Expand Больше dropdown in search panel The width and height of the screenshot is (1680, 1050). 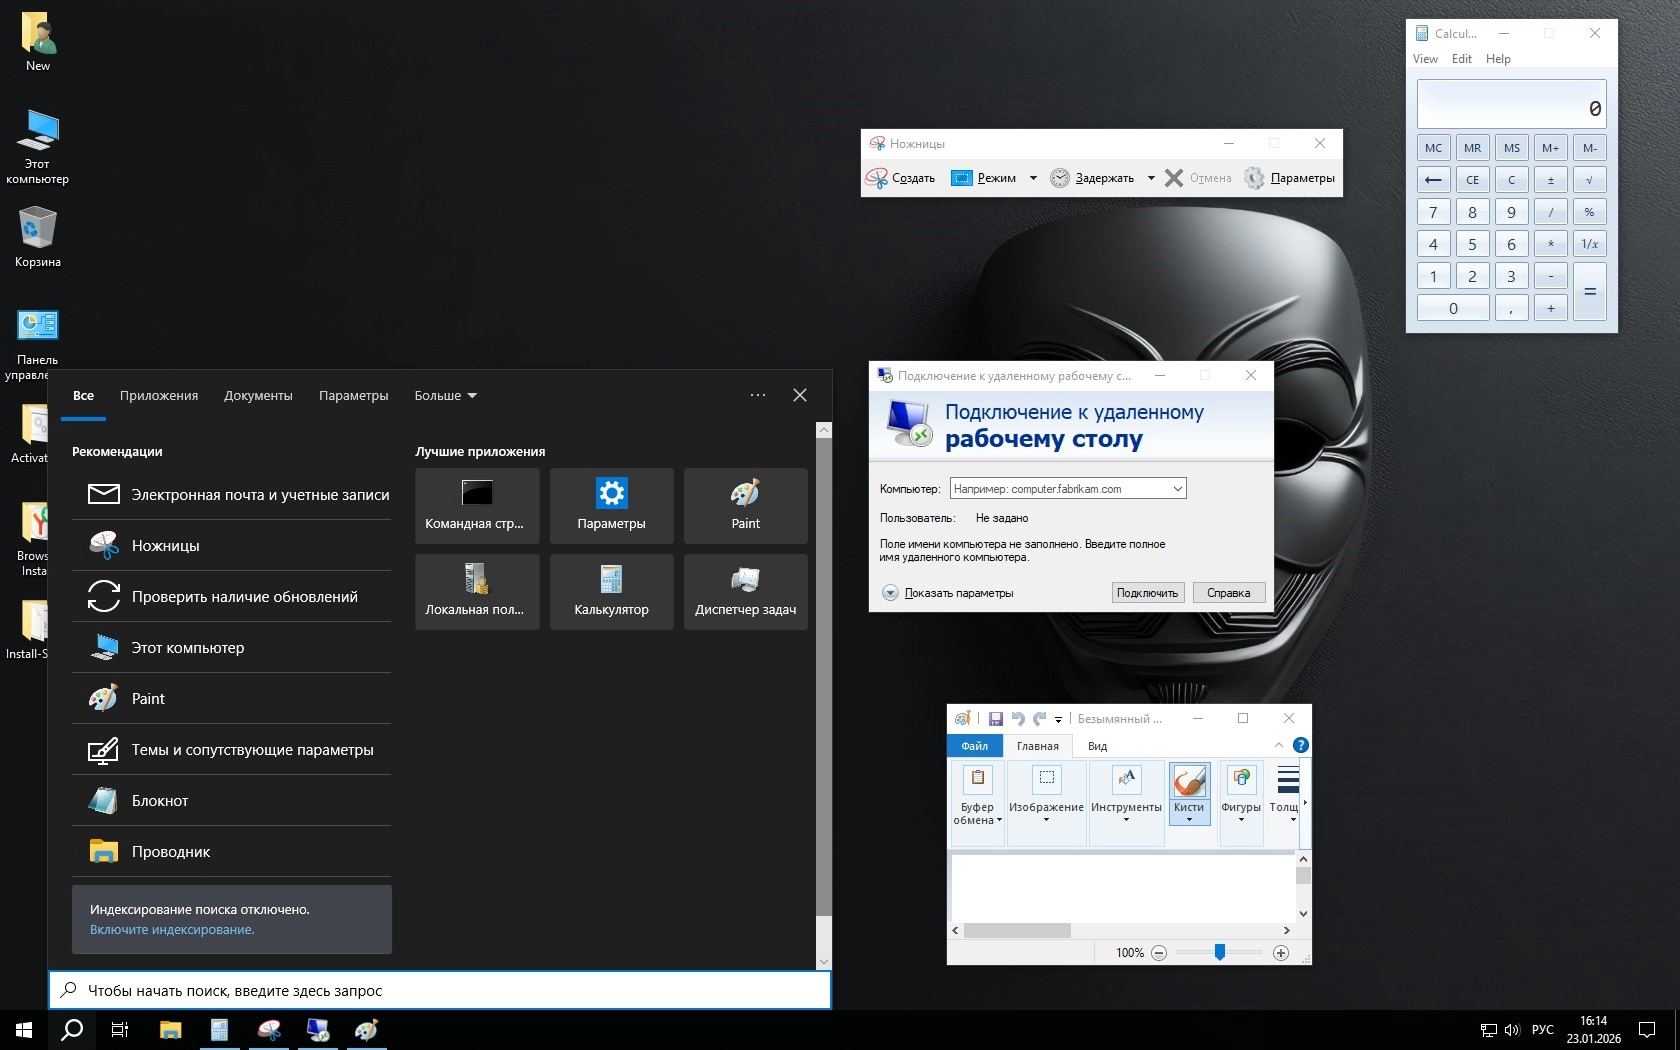click(445, 396)
